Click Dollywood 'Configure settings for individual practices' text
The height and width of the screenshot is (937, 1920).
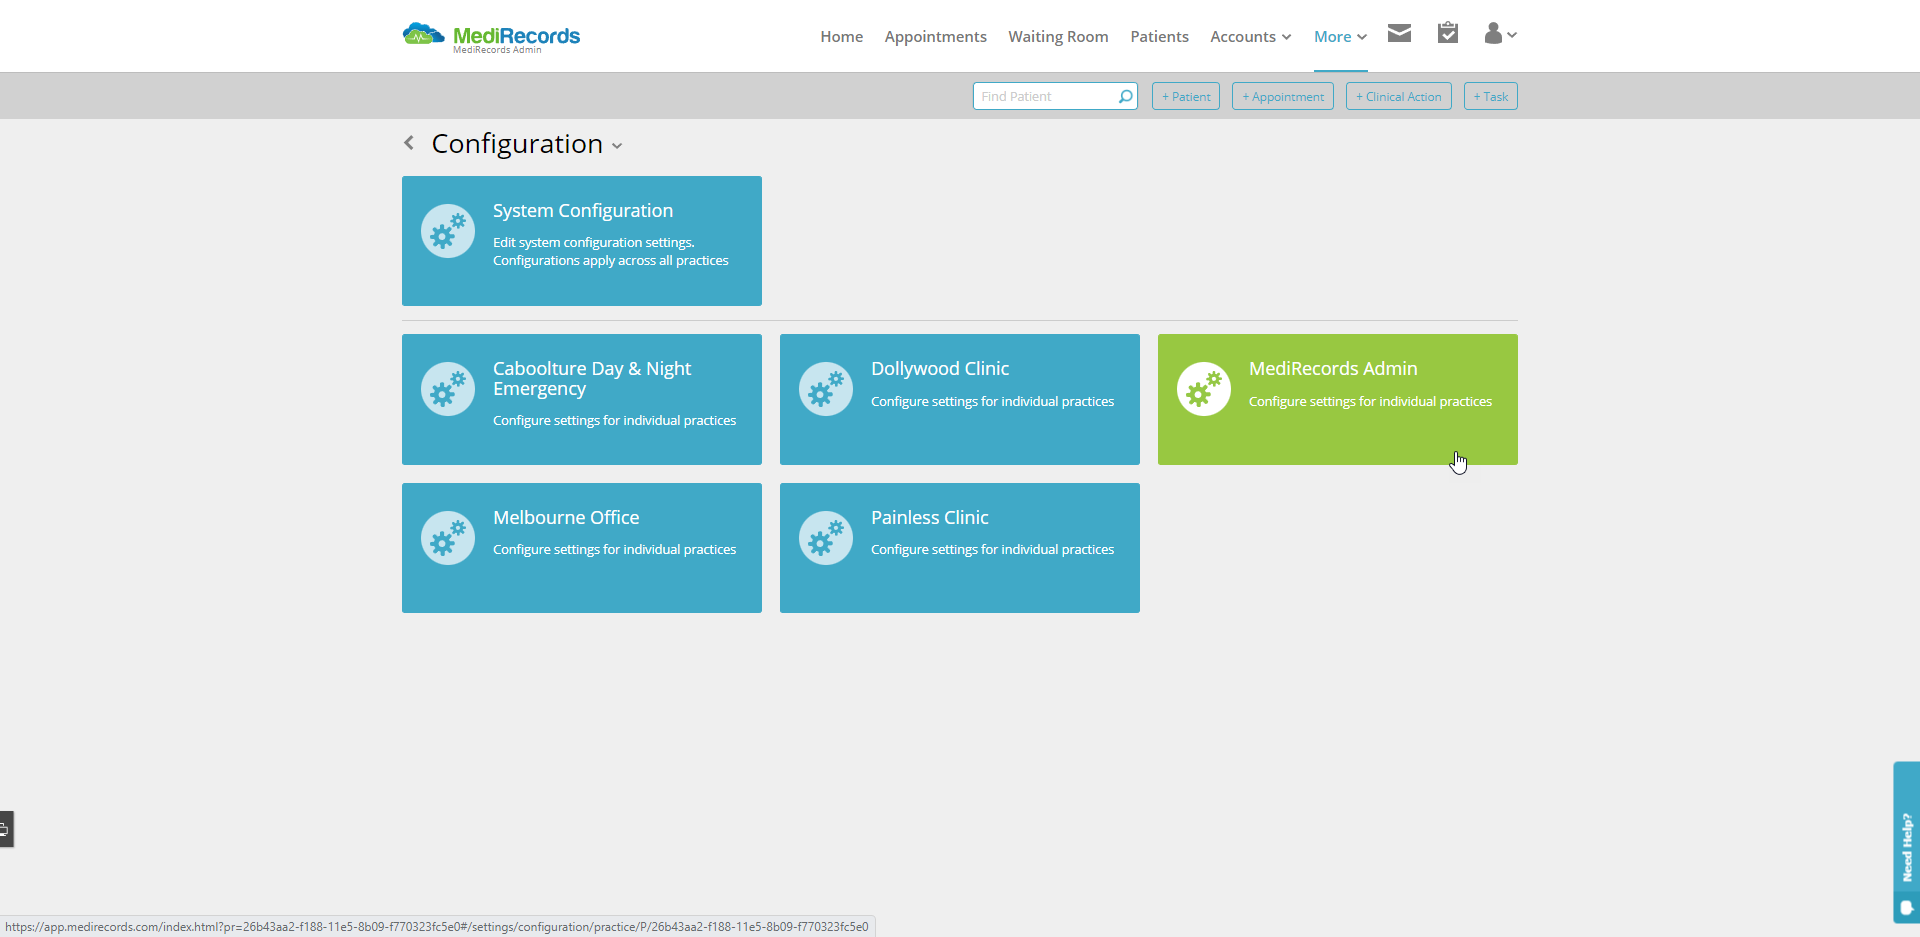pos(992,402)
